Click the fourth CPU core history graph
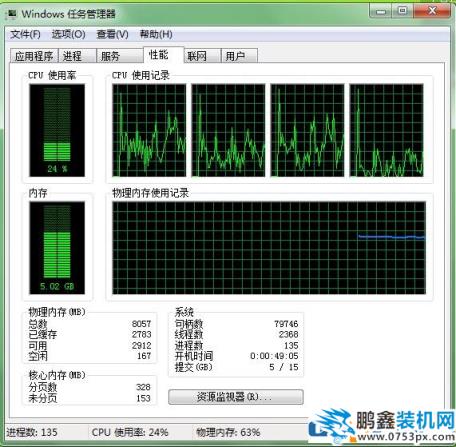The width and height of the screenshot is (456, 447). [x=386, y=130]
